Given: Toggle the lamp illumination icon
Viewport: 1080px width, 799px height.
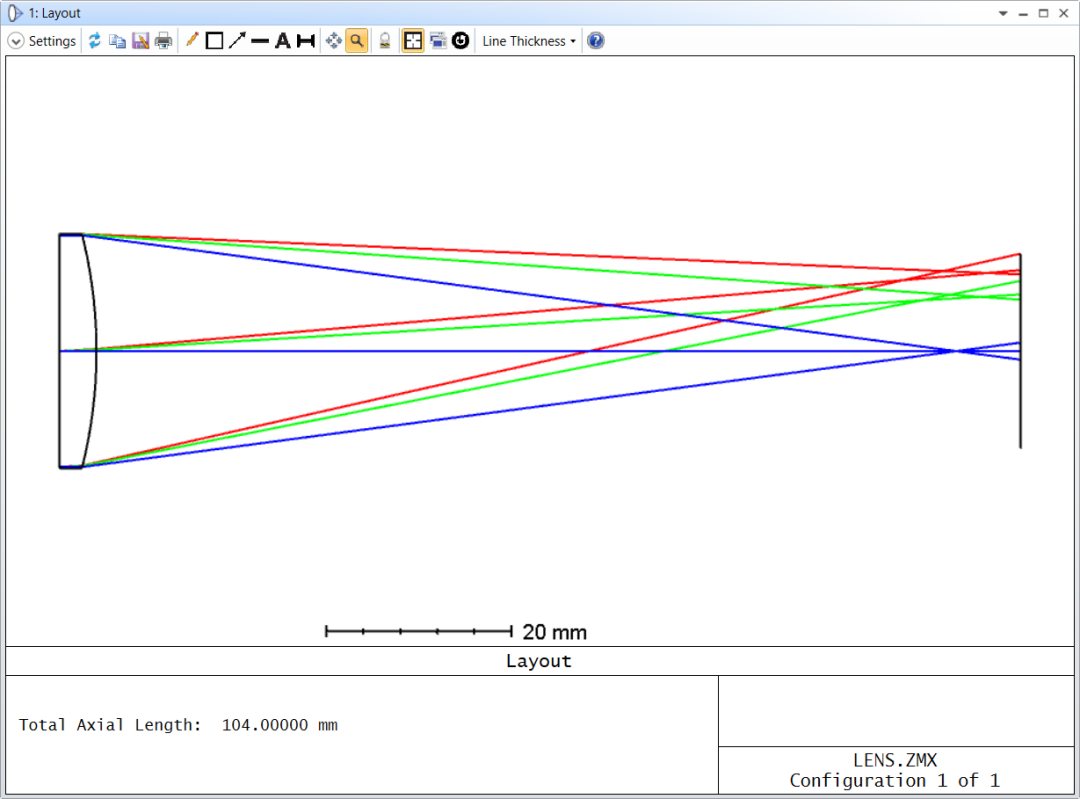Looking at the screenshot, I should click(x=384, y=40).
